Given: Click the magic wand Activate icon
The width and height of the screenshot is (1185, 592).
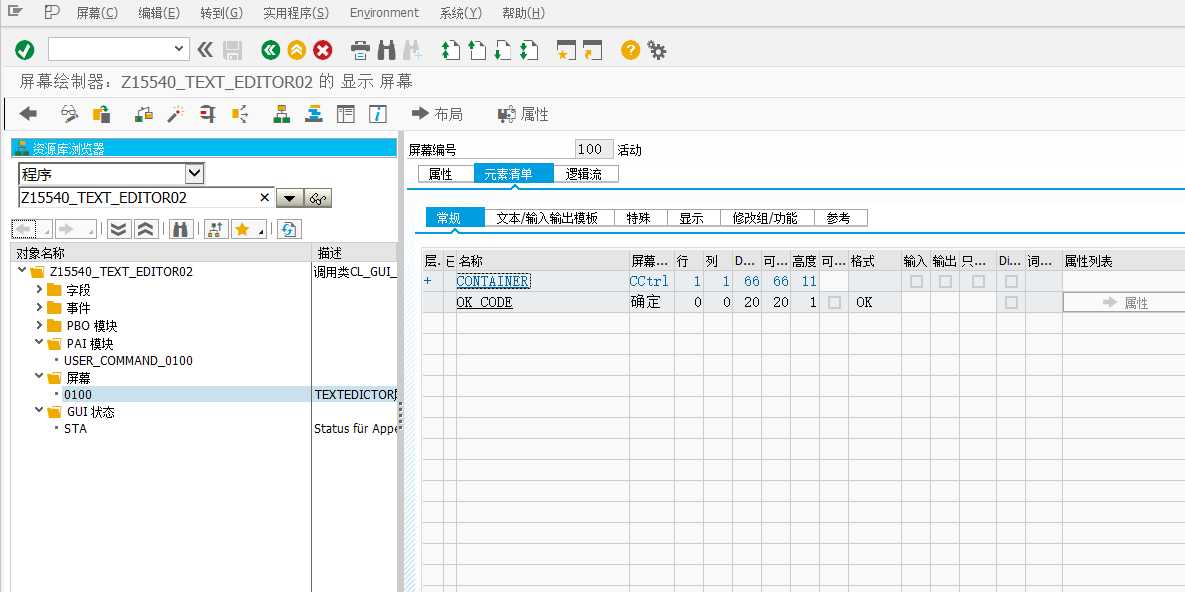Looking at the screenshot, I should pyautogui.click(x=175, y=114).
